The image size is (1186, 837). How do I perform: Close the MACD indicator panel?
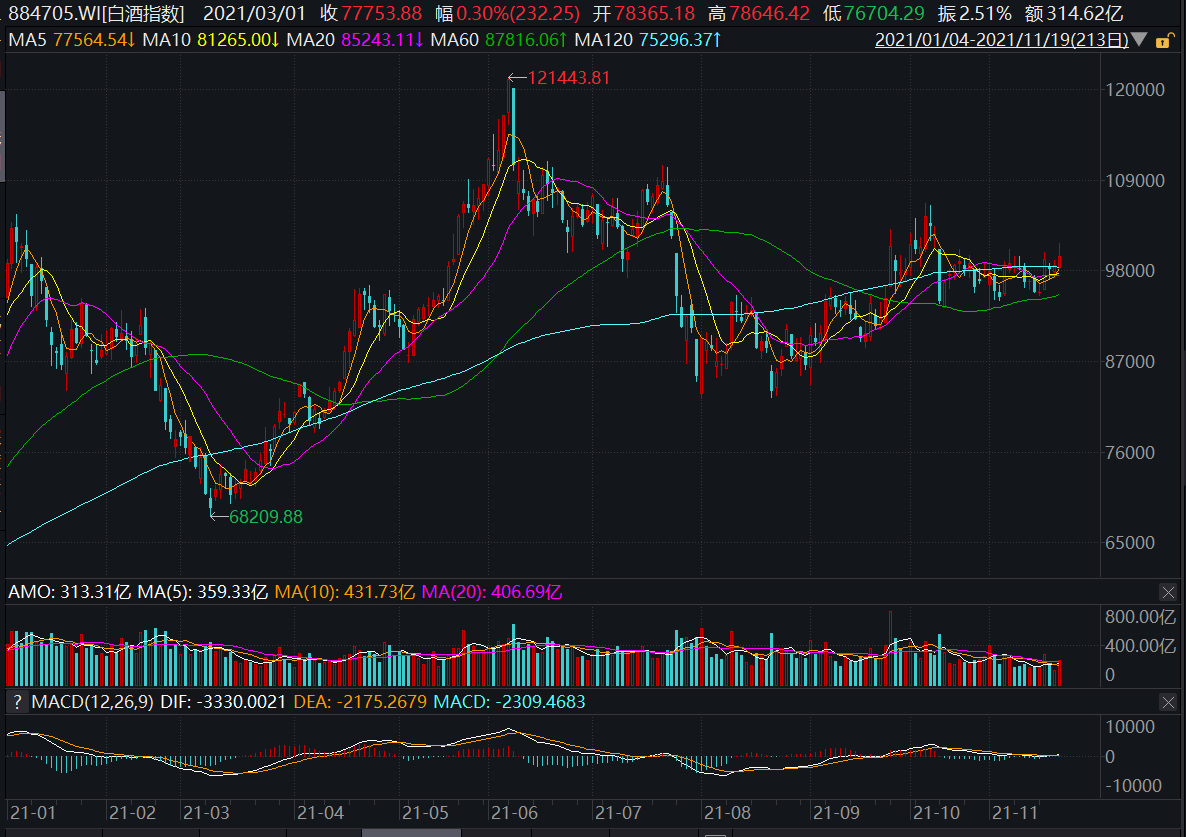1167,702
